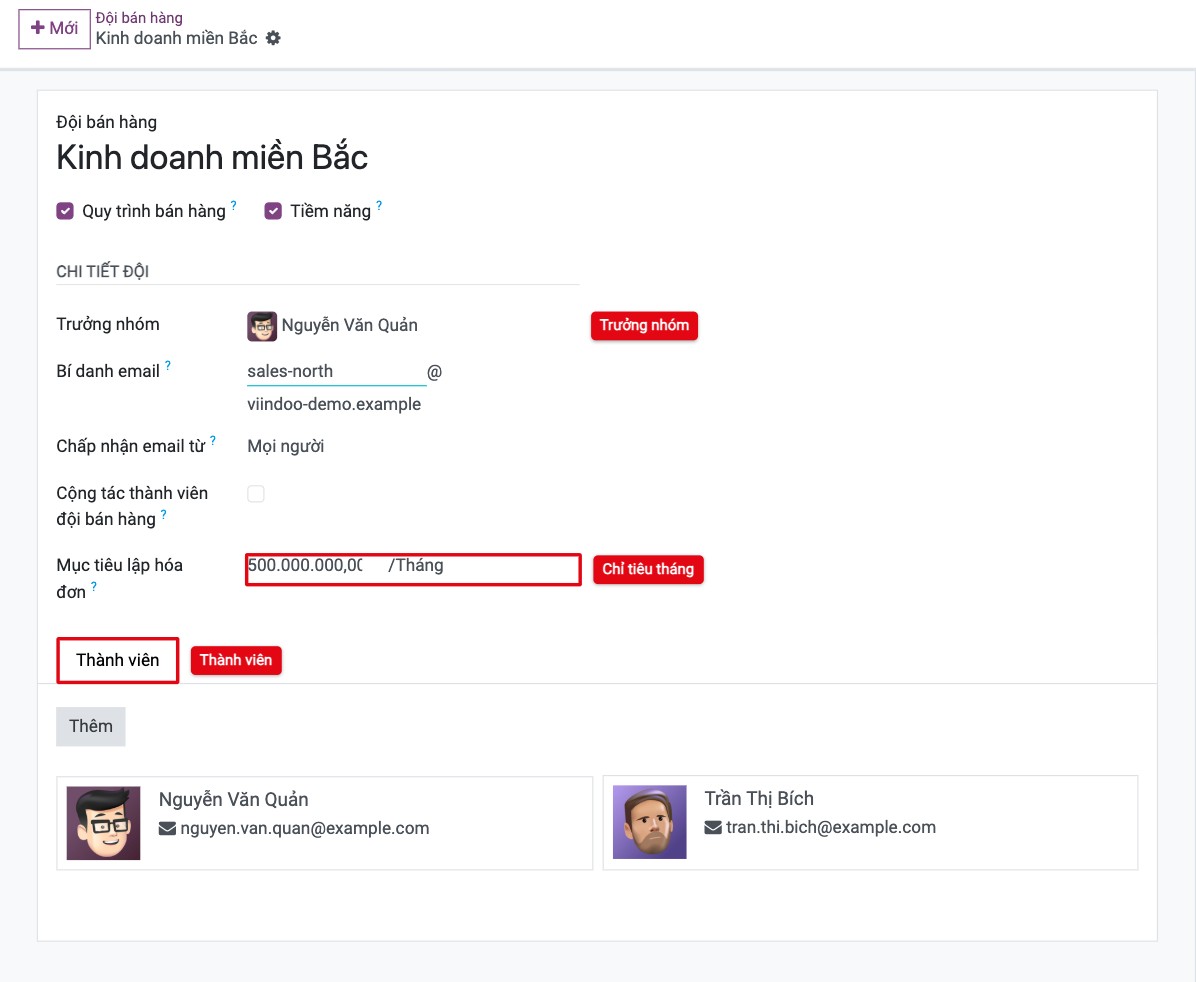The height and width of the screenshot is (982, 1196).
Task: Show help tooltip for Mục tiêu lập hóa đơn
Action: tap(94, 586)
